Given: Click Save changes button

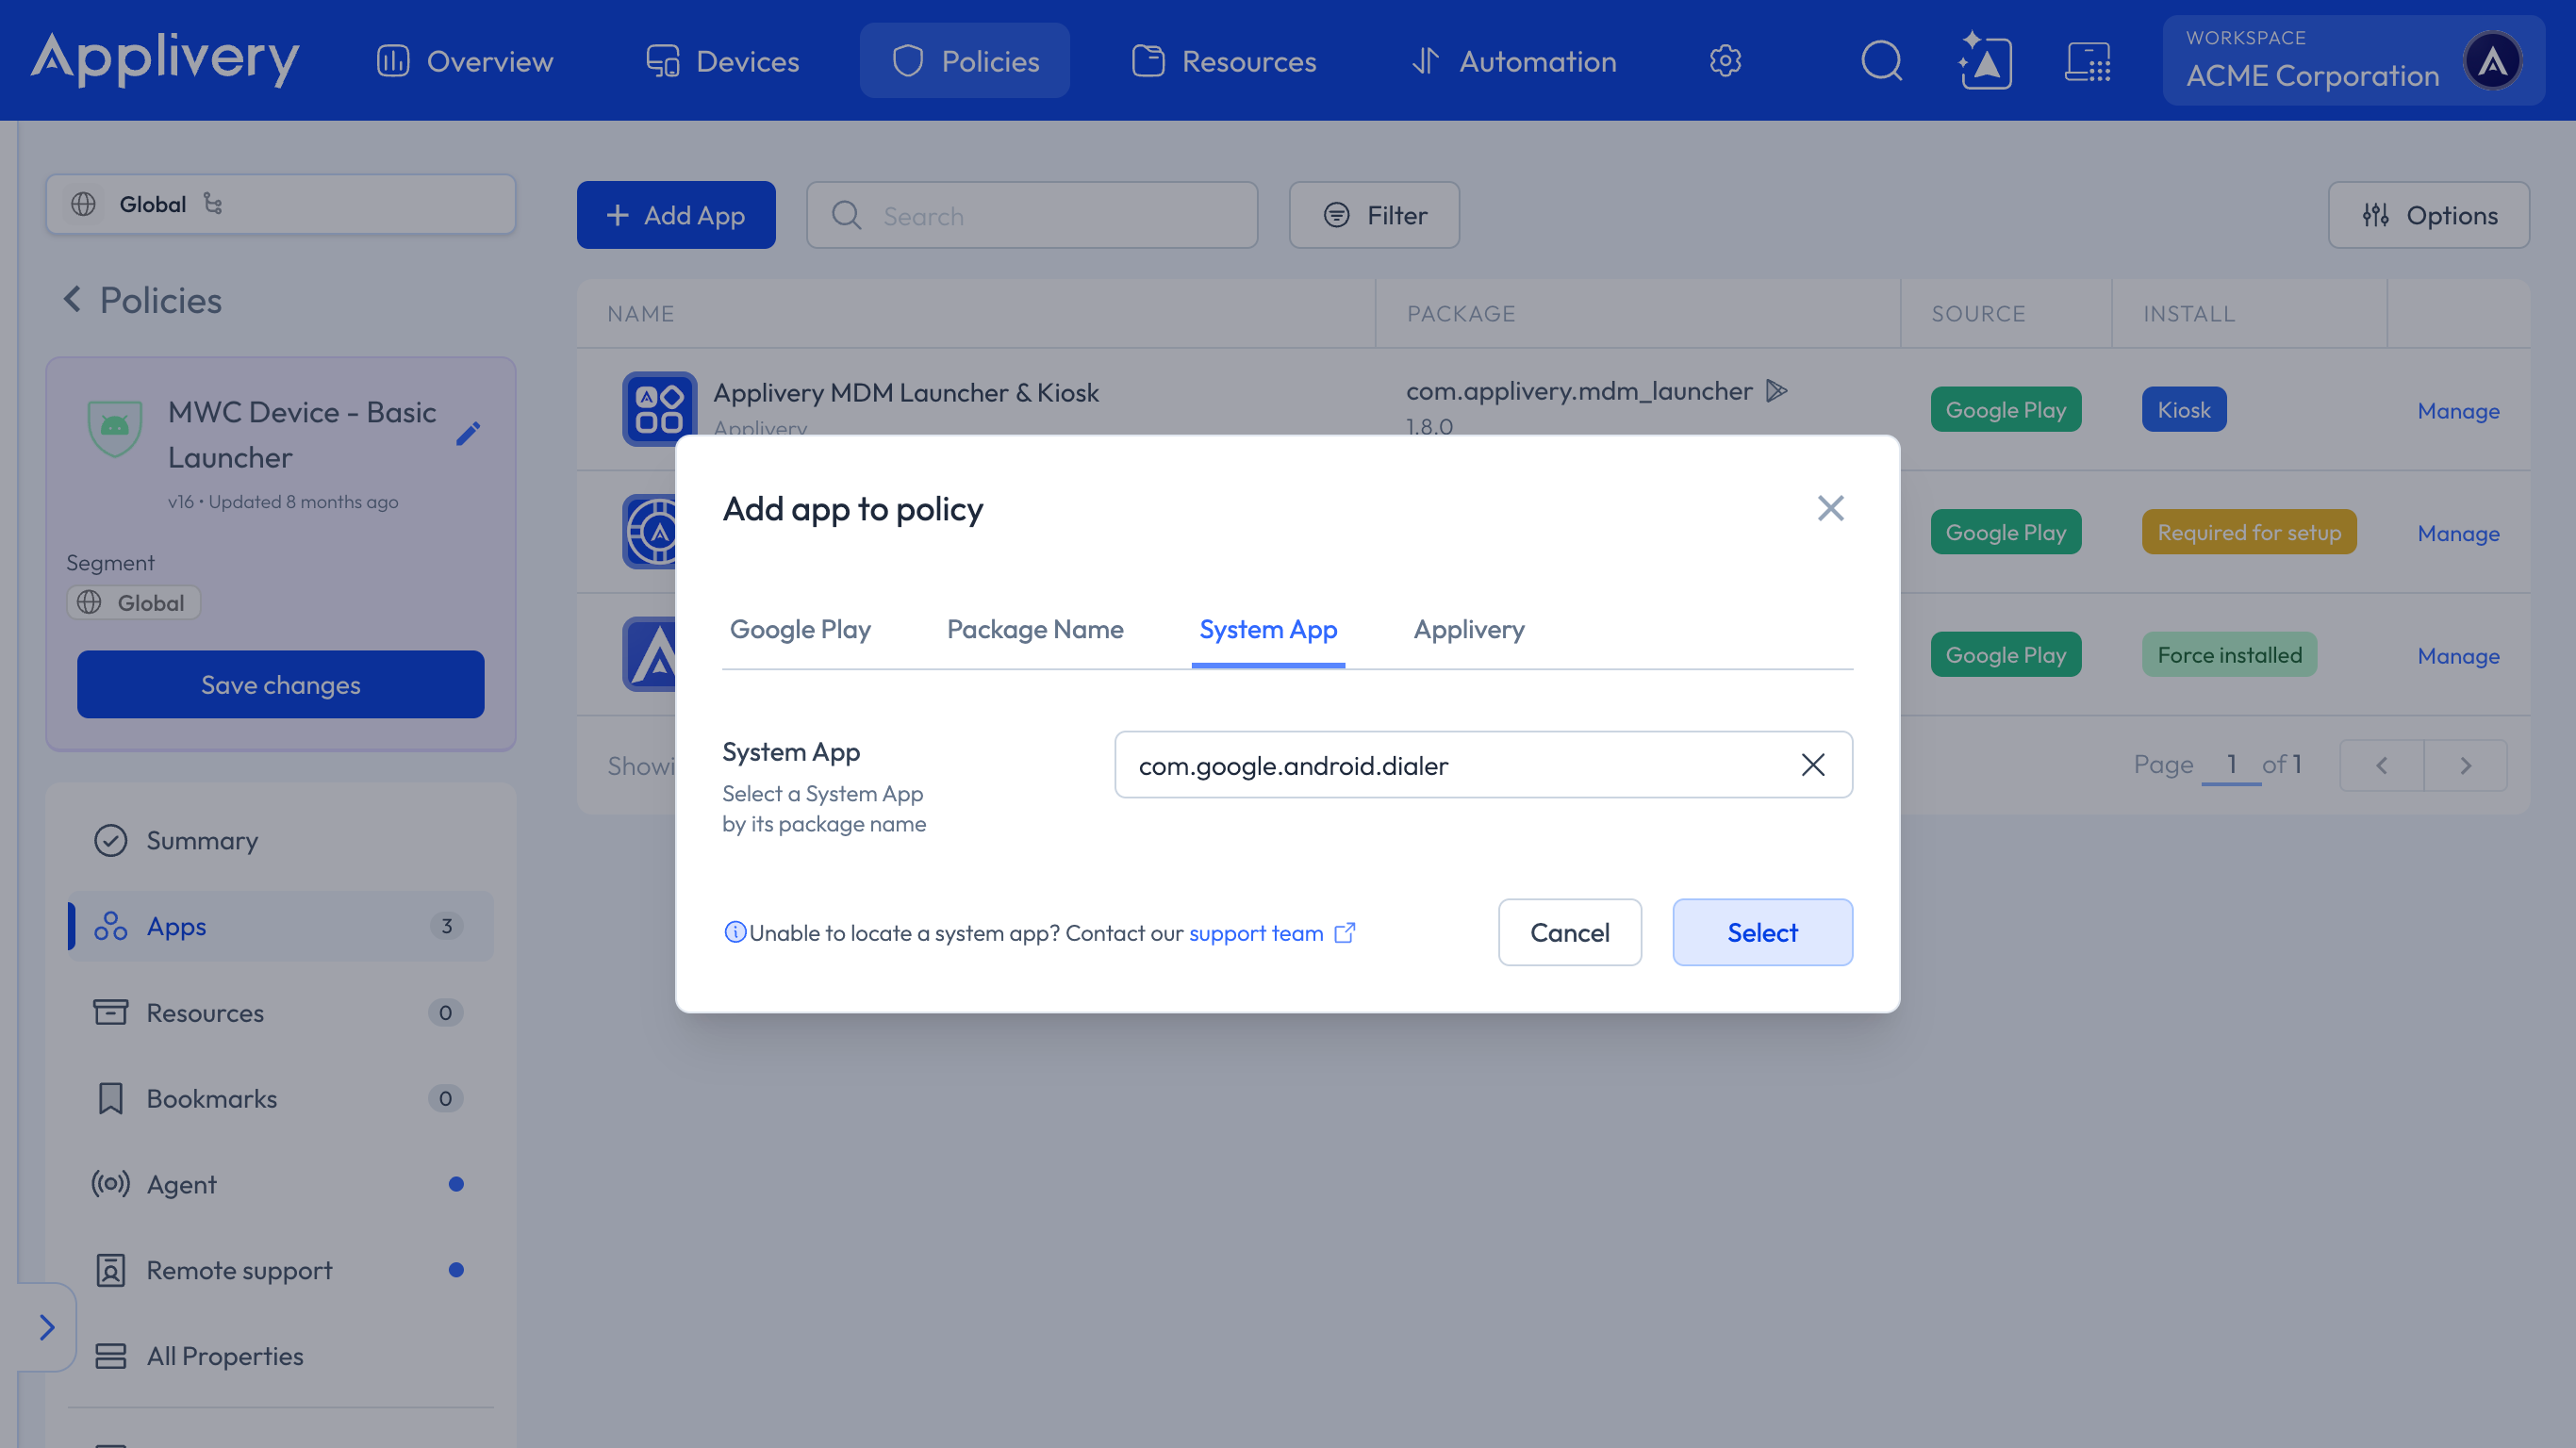Looking at the screenshot, I should 281,684.
